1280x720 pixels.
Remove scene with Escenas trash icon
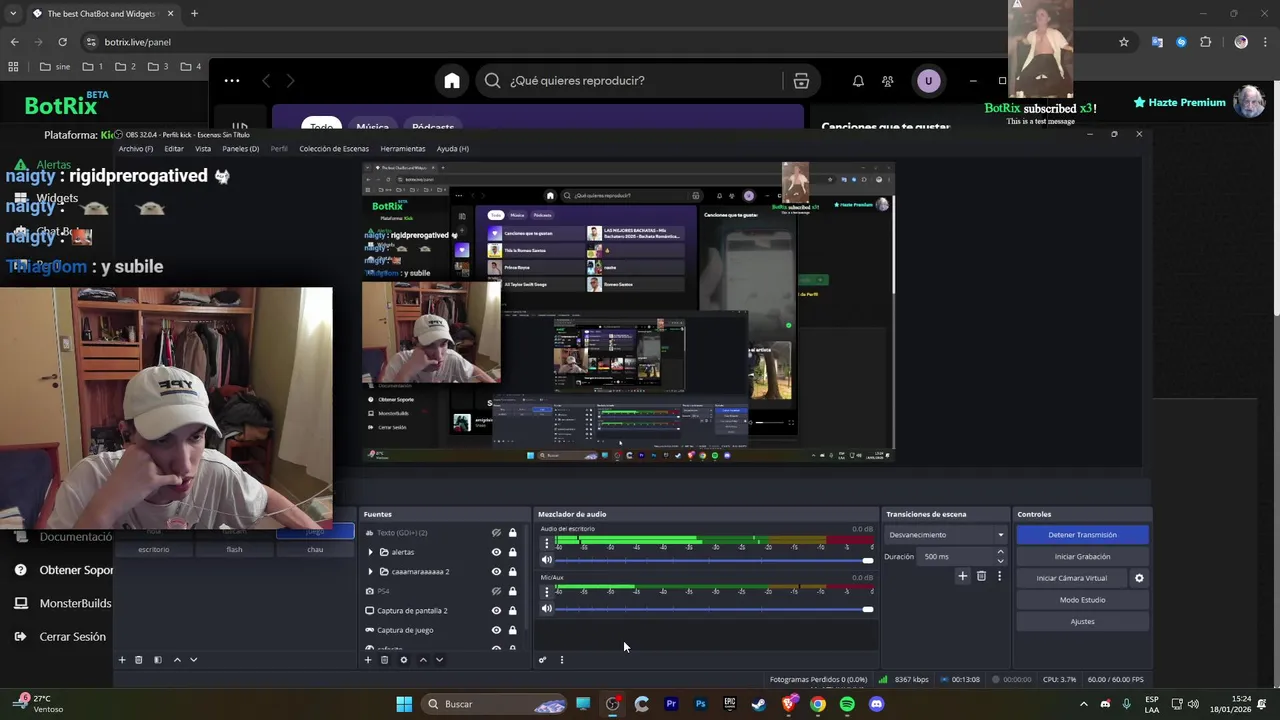point(139,660)
